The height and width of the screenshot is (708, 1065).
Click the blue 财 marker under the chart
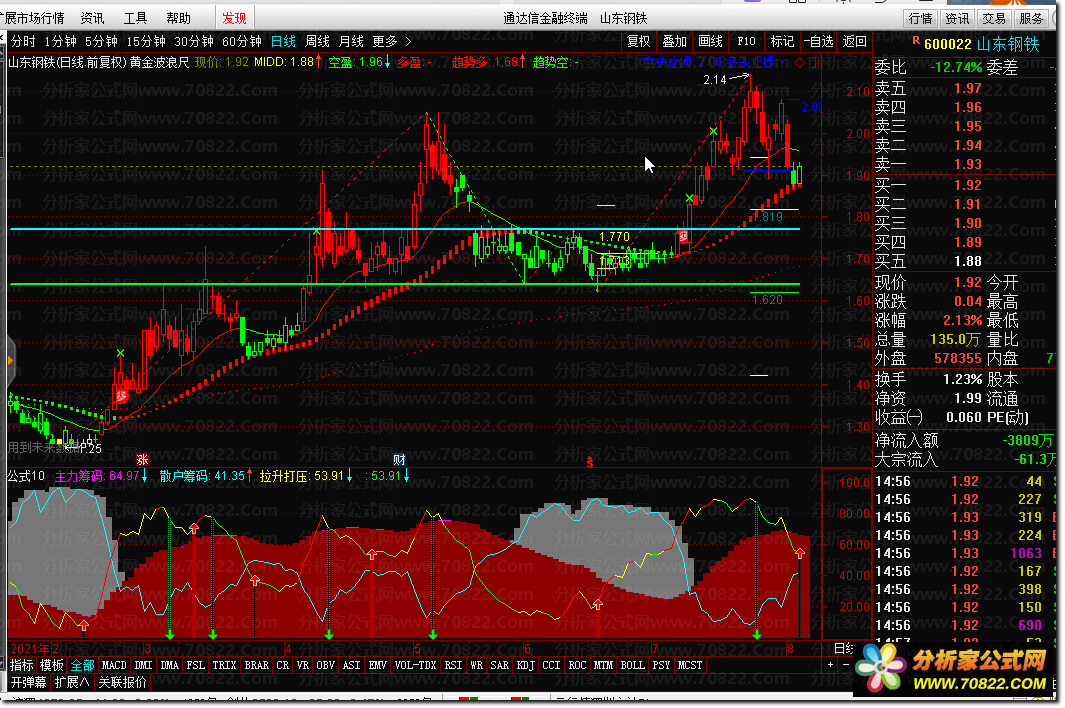tap(399, 460)
